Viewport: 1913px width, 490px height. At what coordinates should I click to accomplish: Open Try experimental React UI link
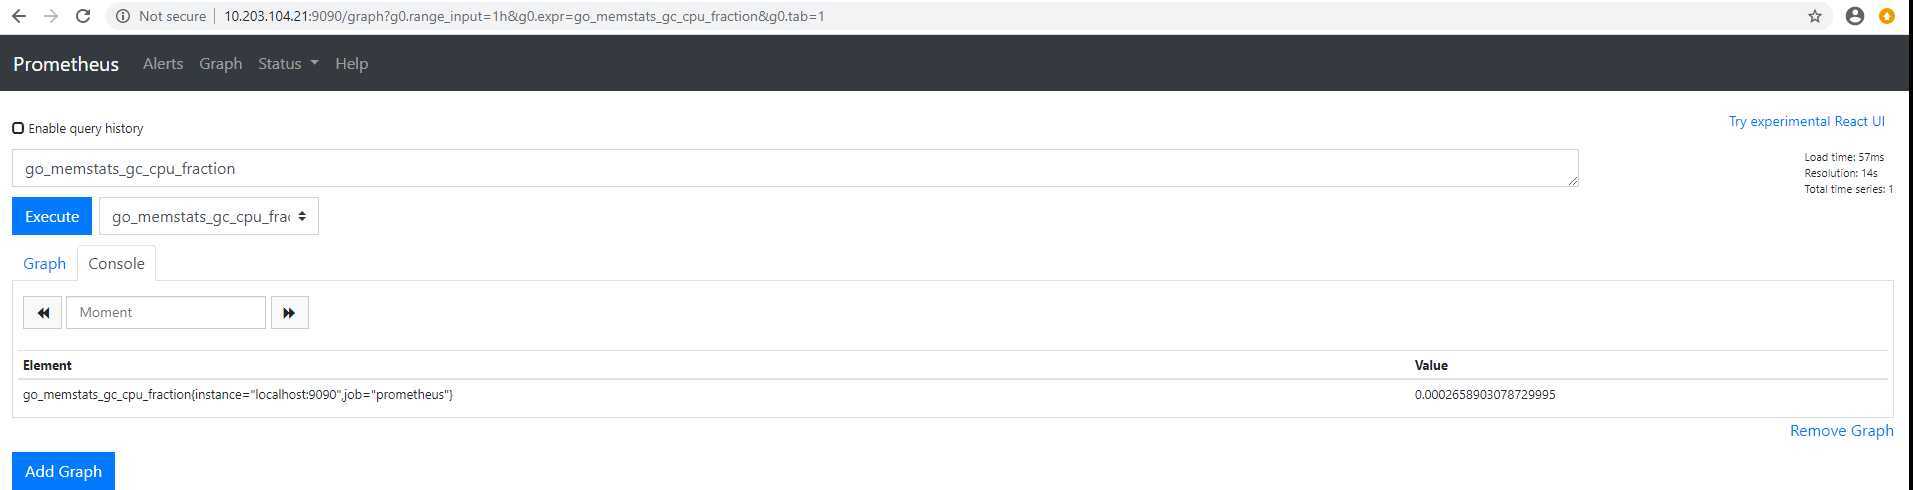[x=1806, y=121]
